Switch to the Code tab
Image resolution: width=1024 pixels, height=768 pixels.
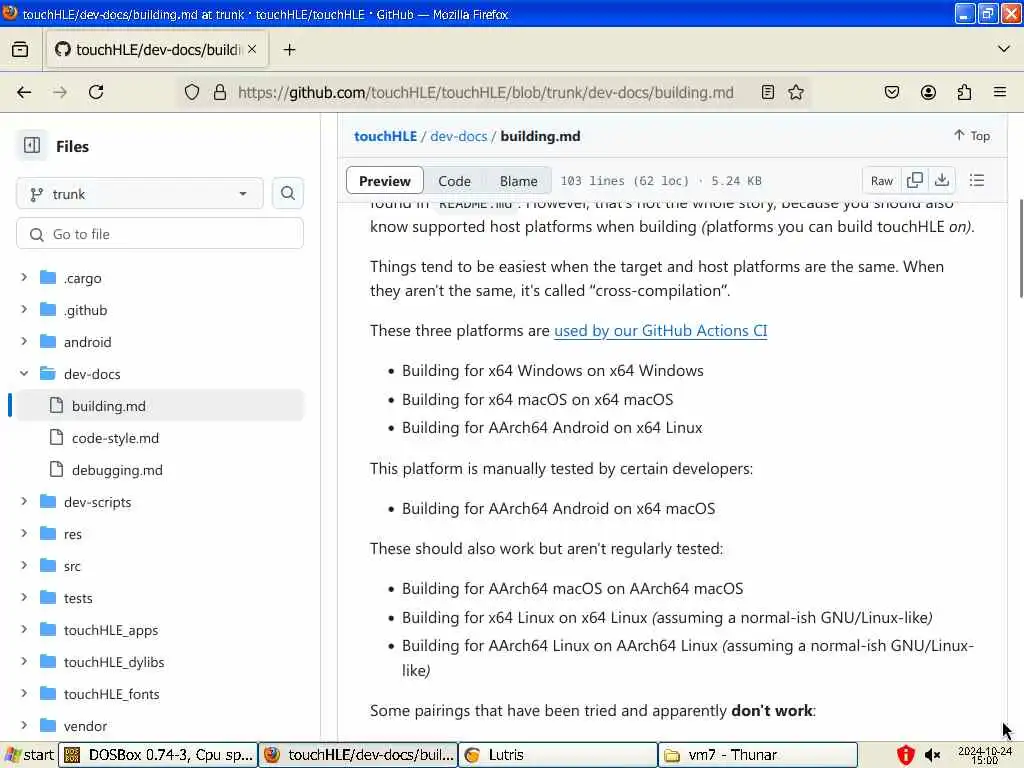click(x=455, y=181)
